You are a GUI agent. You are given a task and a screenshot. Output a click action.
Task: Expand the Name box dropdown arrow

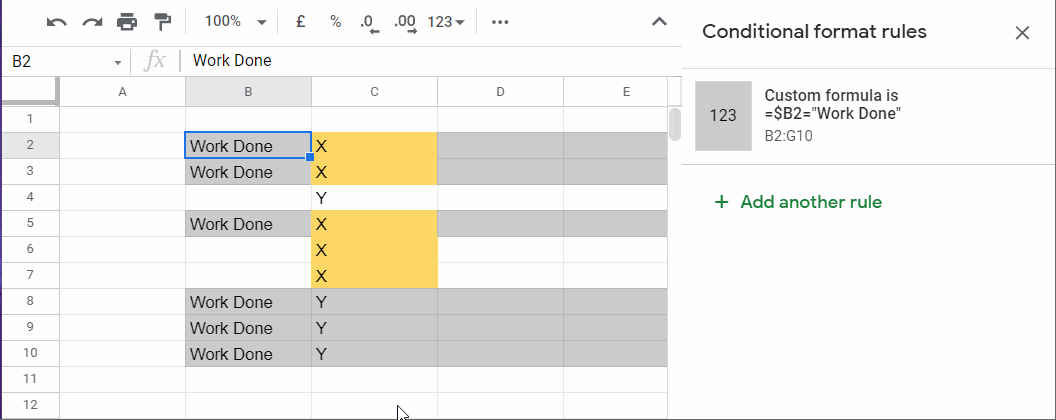point(118,61)
